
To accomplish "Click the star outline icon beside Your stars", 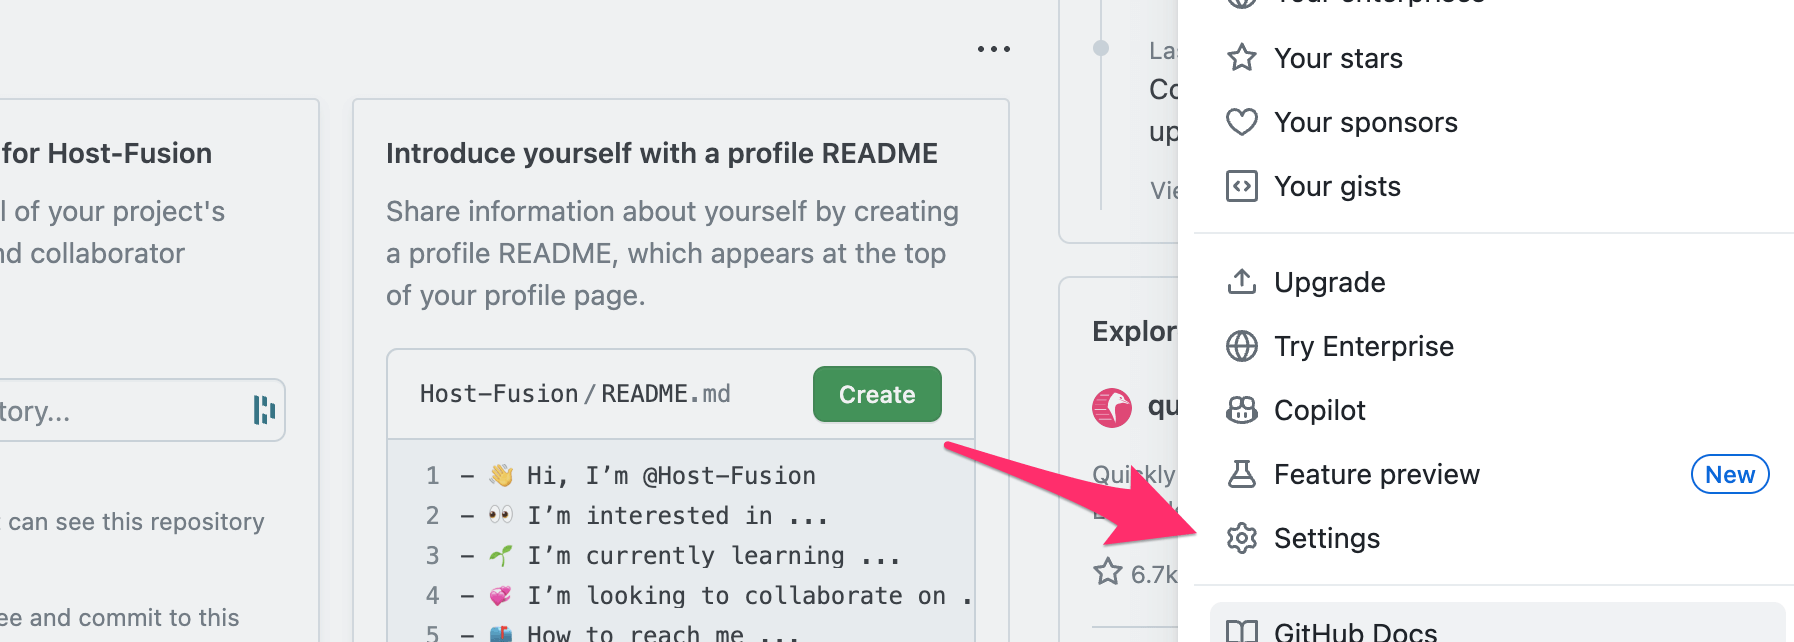I will point(1240,58).
